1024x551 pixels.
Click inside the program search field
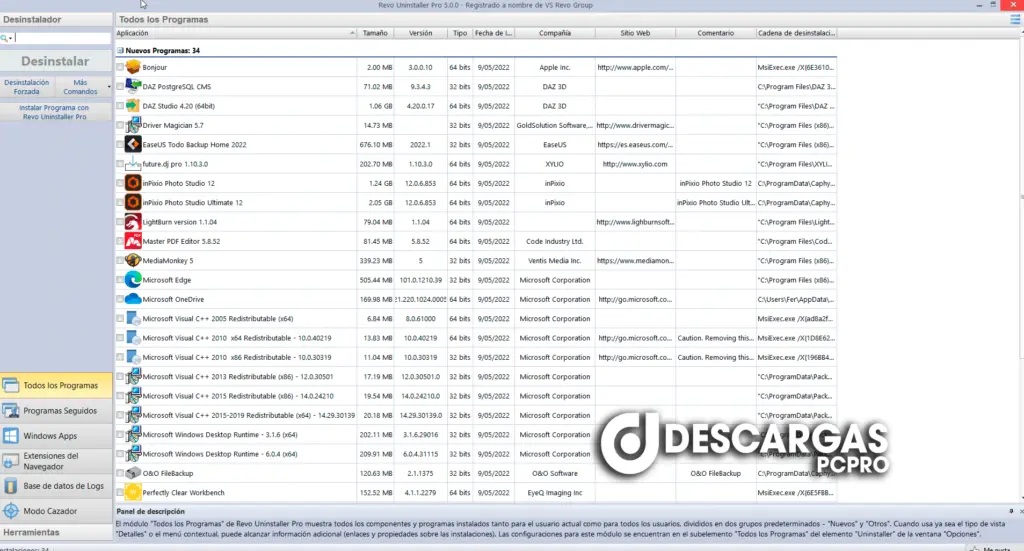point(62,39)
